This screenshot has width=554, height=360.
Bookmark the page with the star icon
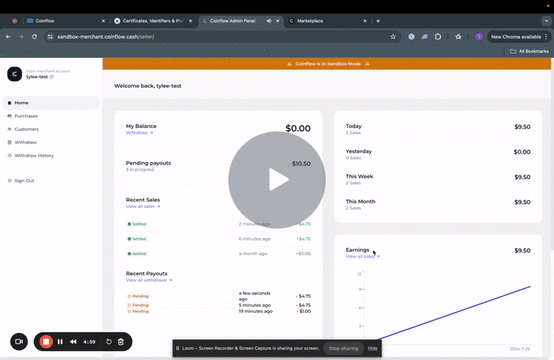point(393,37)
